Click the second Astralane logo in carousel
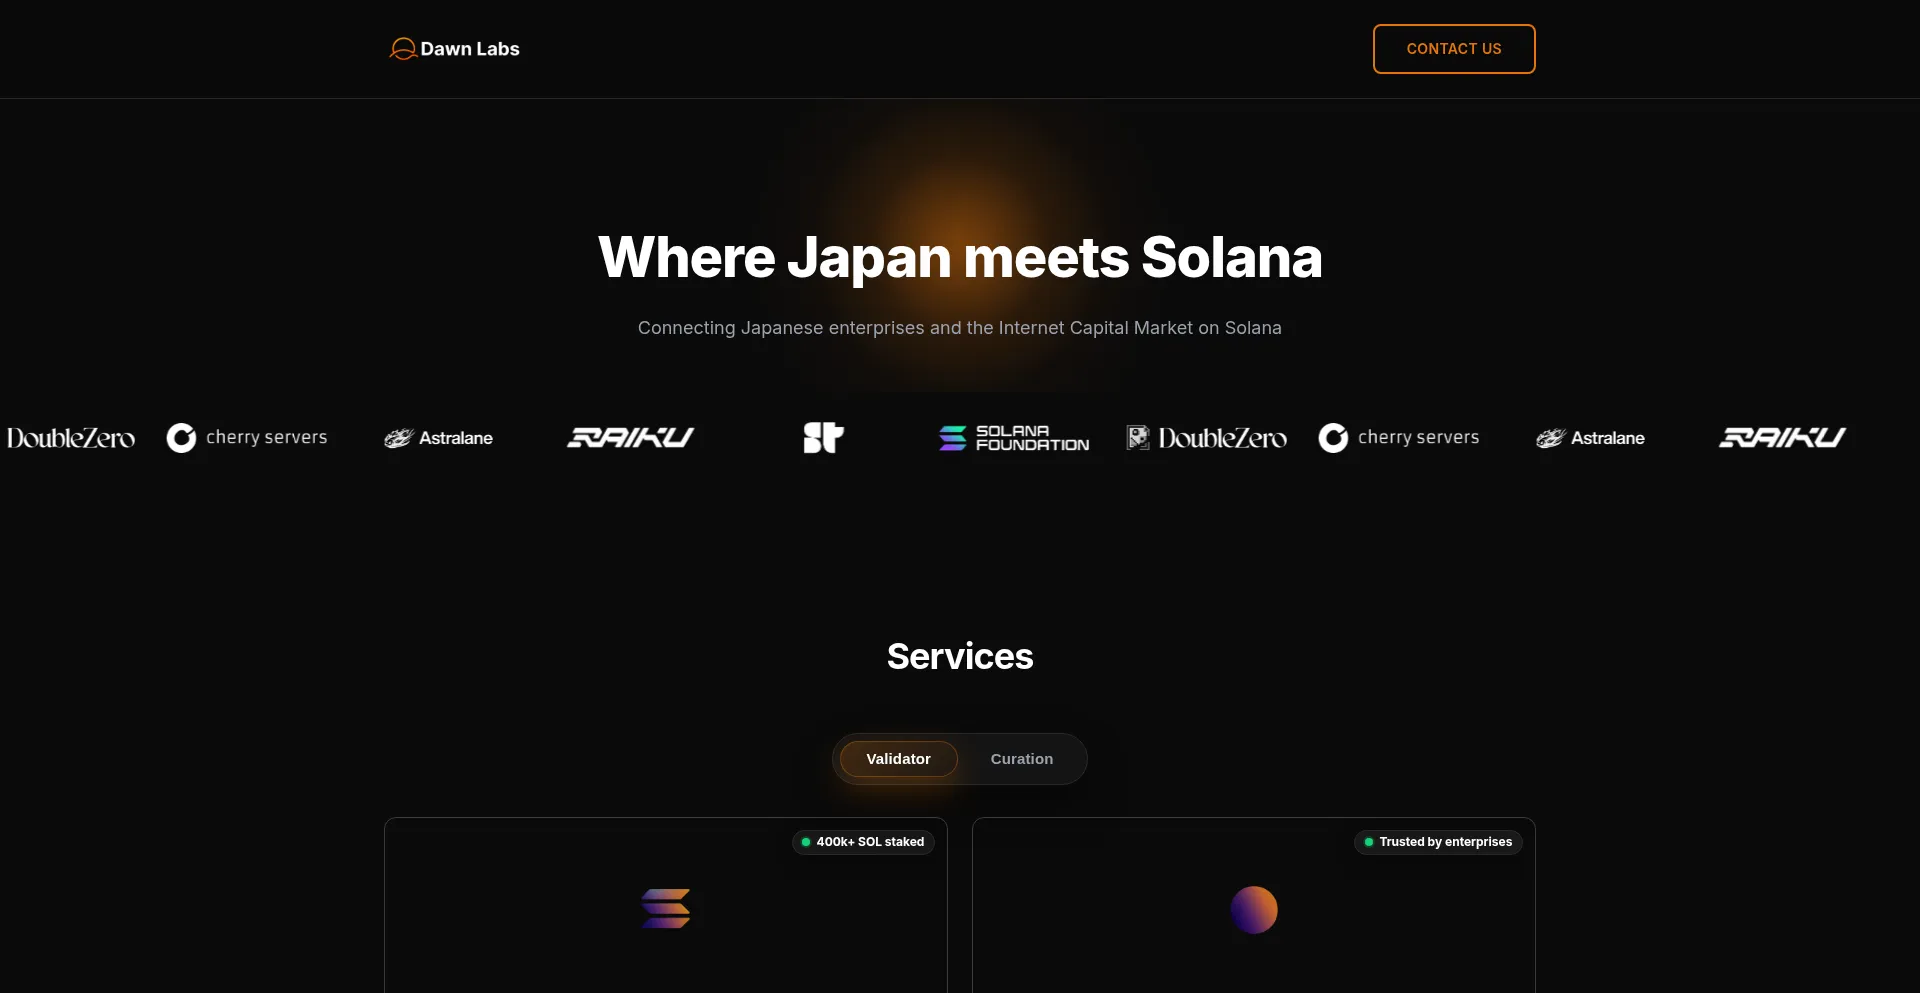 (x=1590, y=438)
